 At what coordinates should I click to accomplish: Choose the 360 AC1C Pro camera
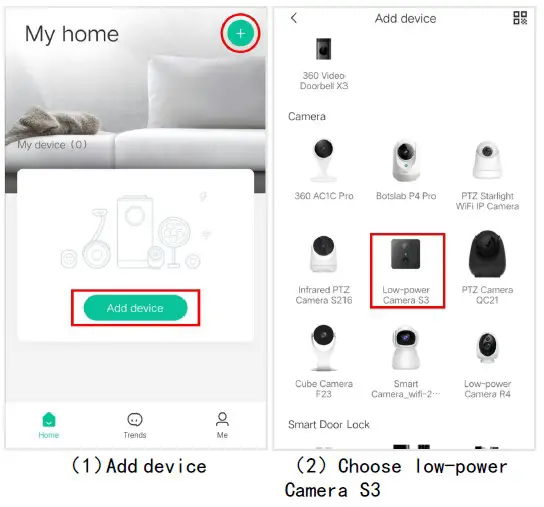coord(324,170)
